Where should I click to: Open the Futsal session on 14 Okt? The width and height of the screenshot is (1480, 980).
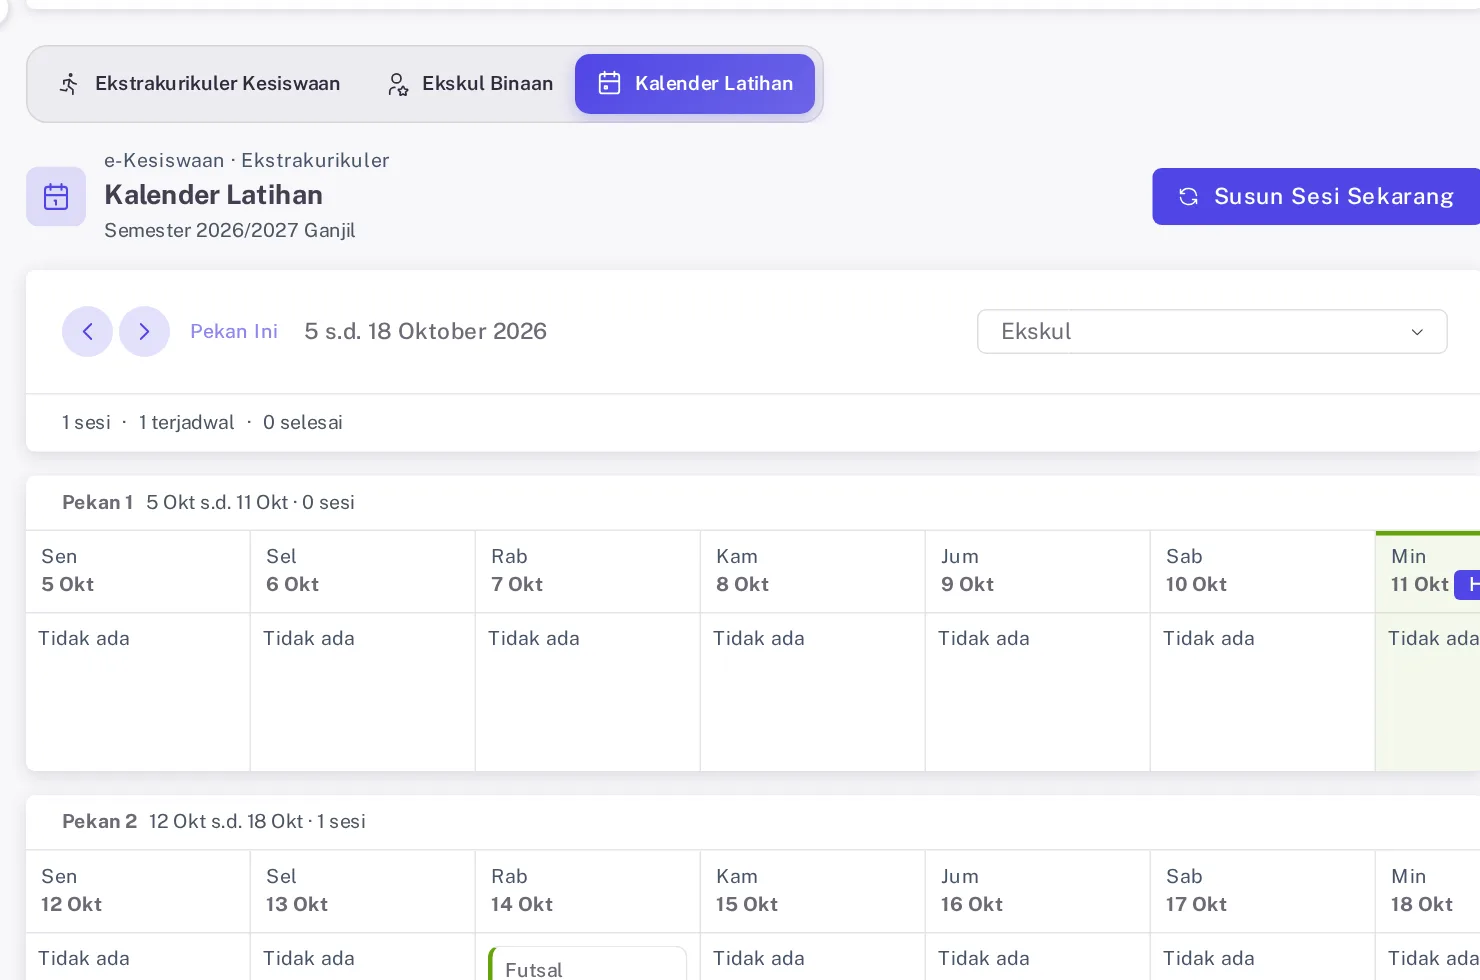588,965
